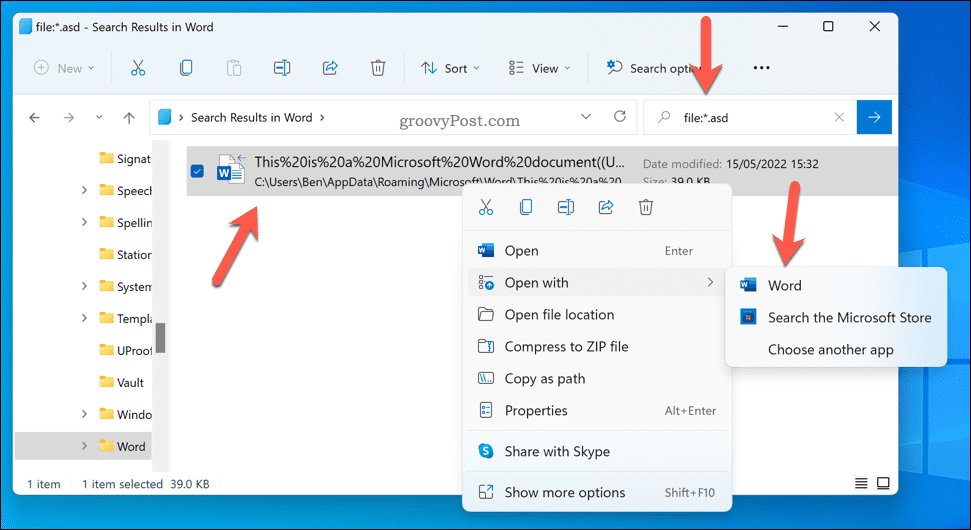Viewport: 971px width, 530px height.
Task: Choose Show more options
Action: 597,492
